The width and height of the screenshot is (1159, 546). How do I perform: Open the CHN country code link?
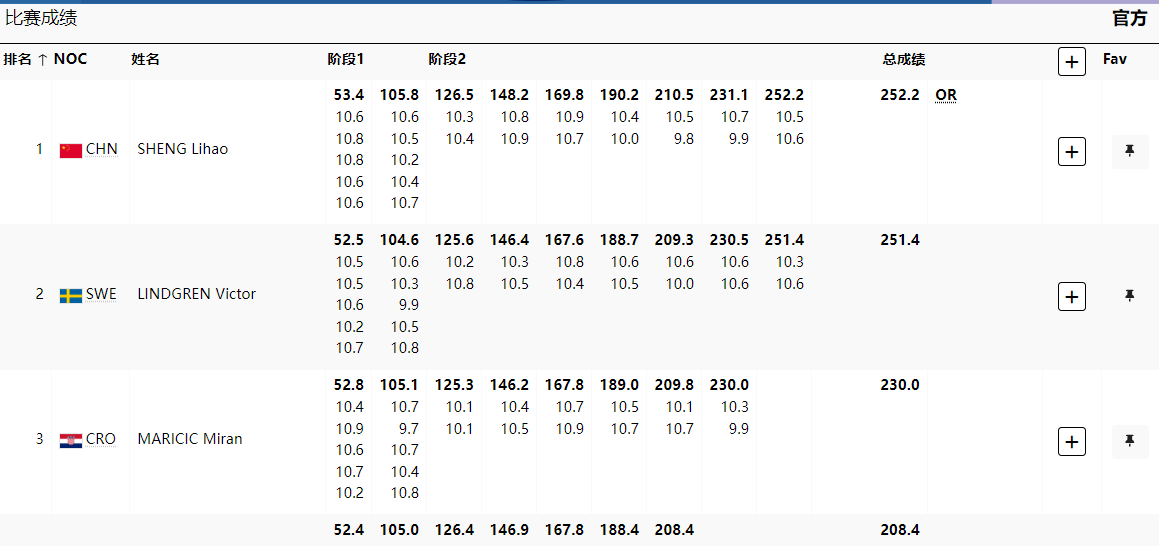pyautogui.click(x=101, y=149)
